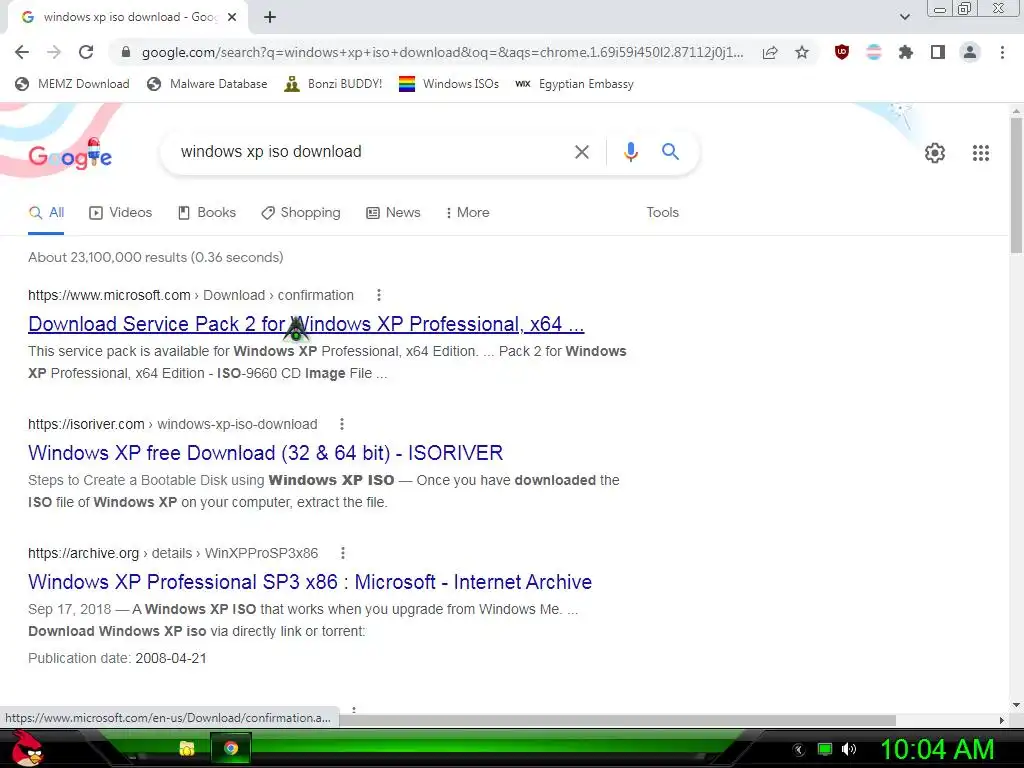The width and height of the screenshot is (1024, 768).
Task: Switch to the Shopping tab
Action: pyautogui.click(x=301, y=213)
